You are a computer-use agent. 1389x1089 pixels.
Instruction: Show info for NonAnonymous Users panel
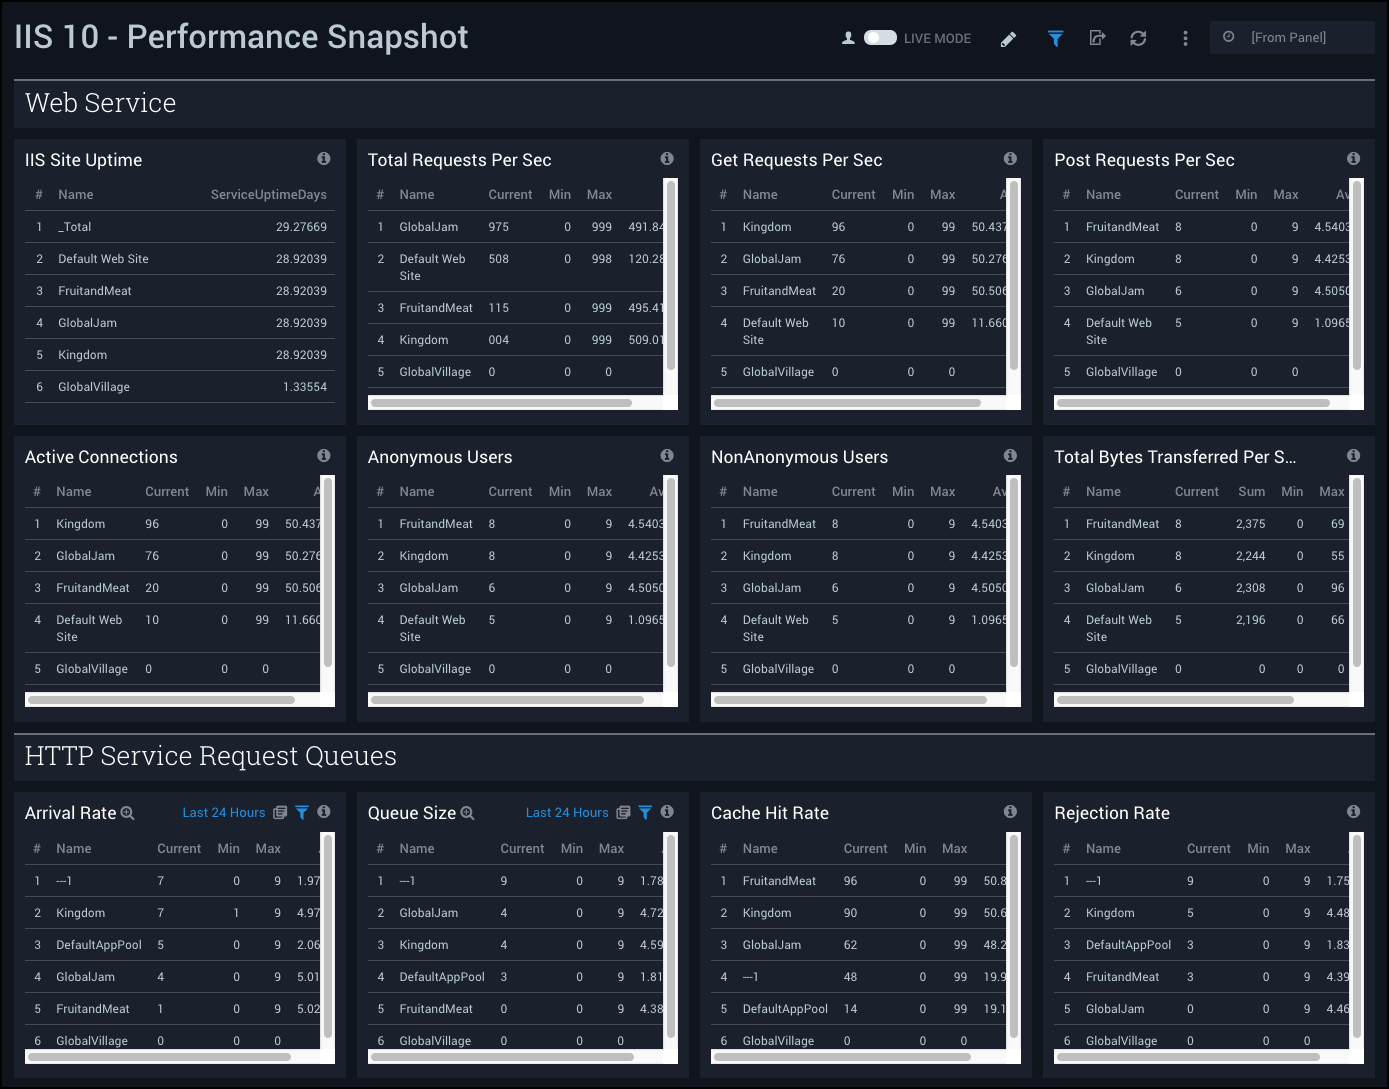point(1010,455)
